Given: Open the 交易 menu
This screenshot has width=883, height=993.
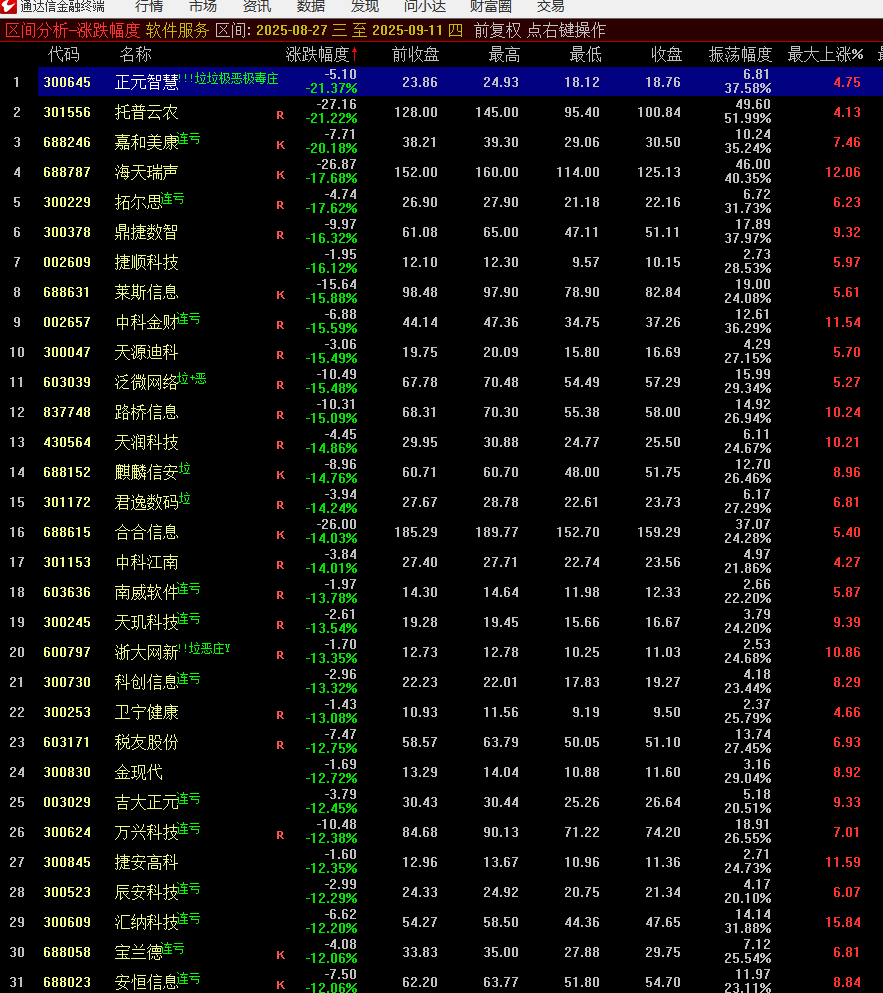Looking at the screenshot, I should [x=550, y=6].
